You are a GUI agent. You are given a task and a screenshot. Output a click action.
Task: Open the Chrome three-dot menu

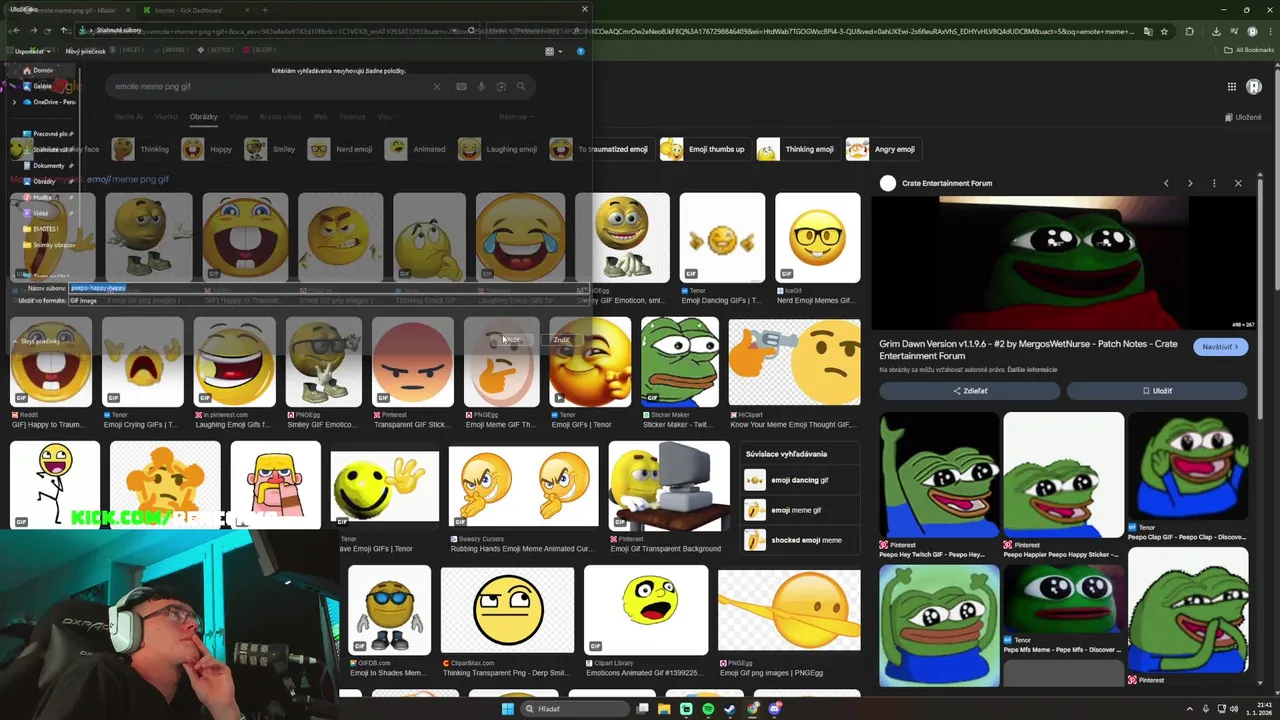pyautogui.click(x=1268, y=31)
